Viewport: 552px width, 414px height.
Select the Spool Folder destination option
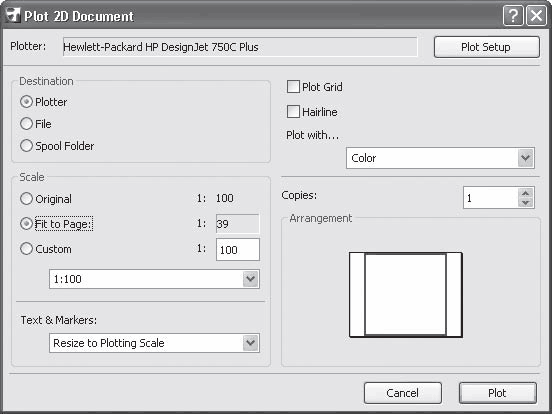point(26,146)
